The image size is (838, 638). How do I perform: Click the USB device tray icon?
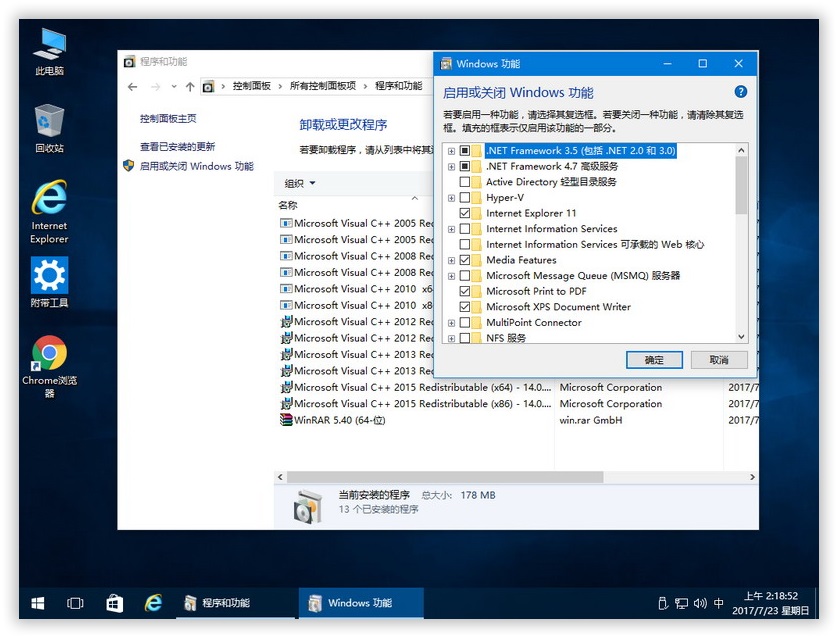pyautogui.click(x=663, y=603)
